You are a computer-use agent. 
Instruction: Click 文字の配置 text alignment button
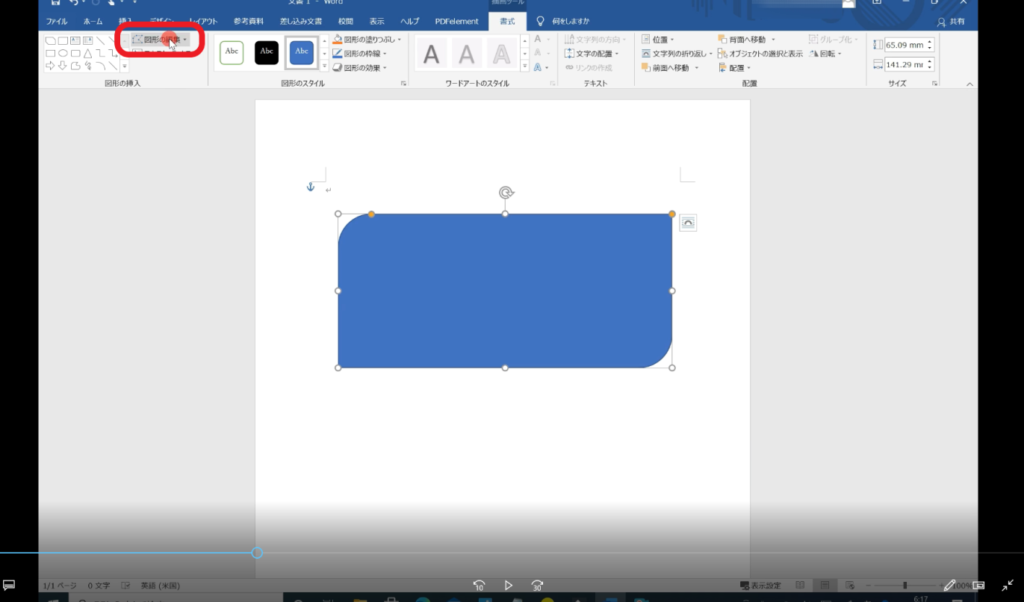point(595,54)
